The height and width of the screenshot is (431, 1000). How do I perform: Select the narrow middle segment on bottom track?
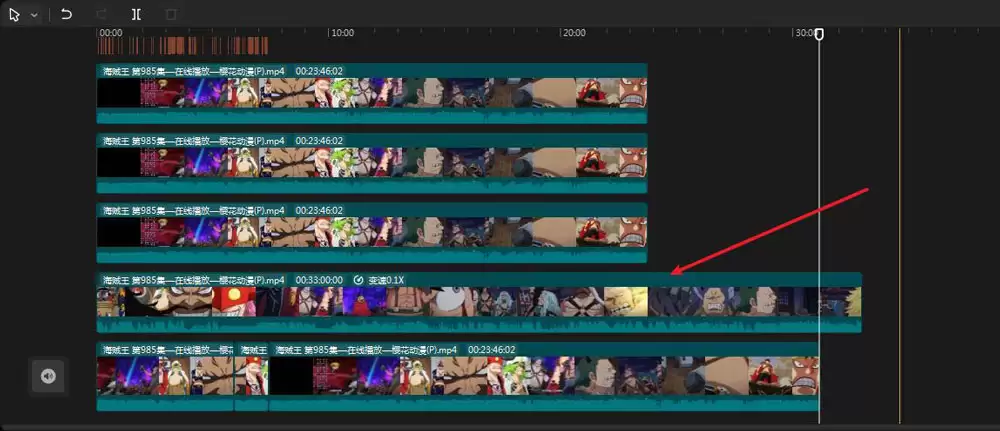(x=251, y=377)
